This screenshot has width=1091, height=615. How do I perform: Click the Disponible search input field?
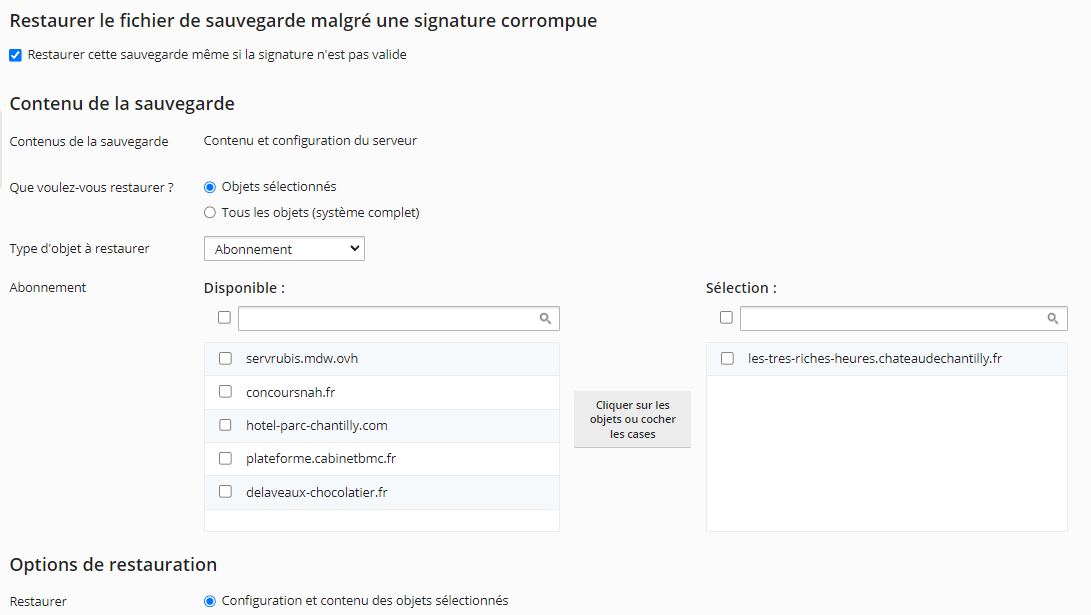coord(388,319)
